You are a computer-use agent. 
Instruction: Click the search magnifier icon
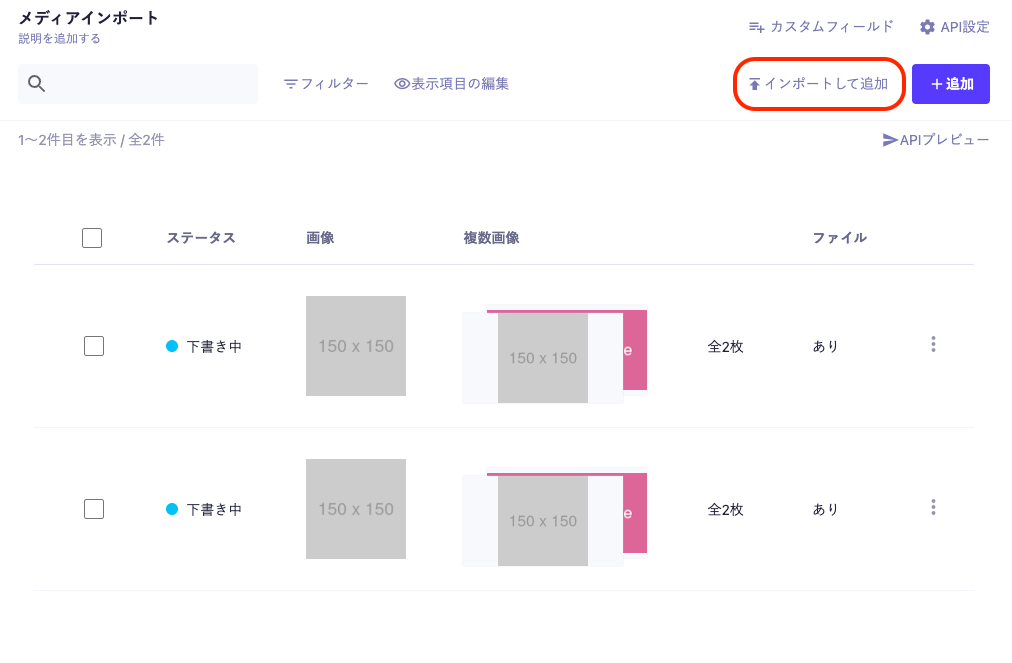point(37,84)
